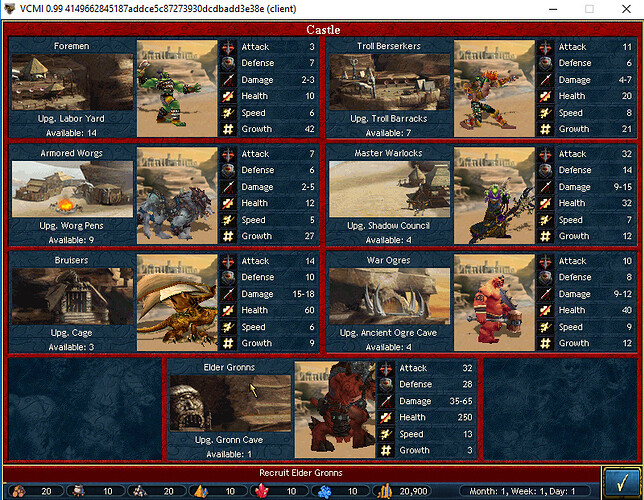The width and height of the screenshot is (644, 500).
Task: Click the War Ogres Defense icon
Action: (545, 277)
